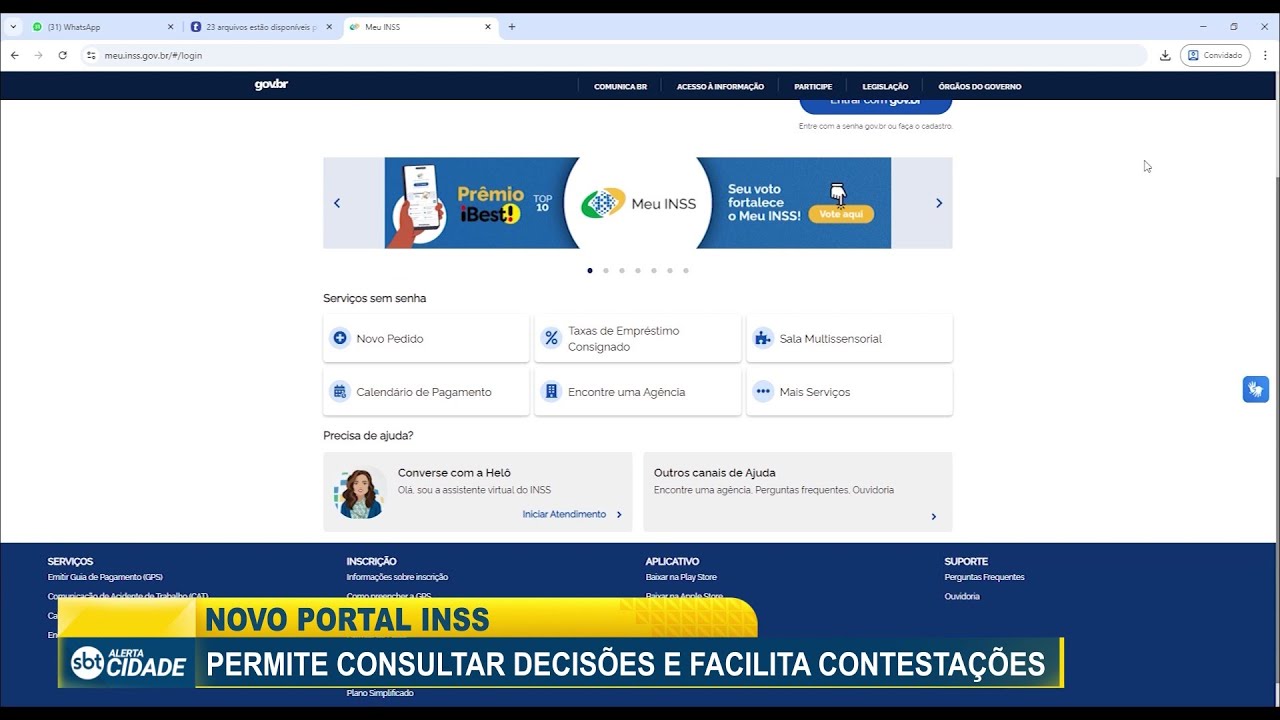Viewport: 1280px width, 720px height.
Task: Open new browser tab with plus
Action: coord(512,27)
